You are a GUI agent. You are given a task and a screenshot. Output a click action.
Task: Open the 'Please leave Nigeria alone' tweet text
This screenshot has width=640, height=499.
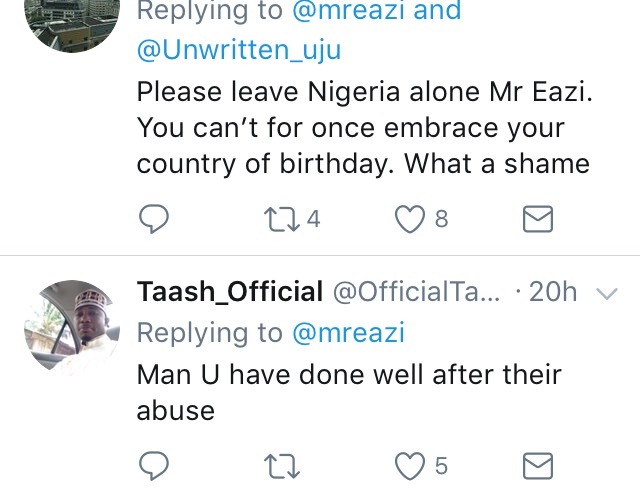(364, 128)
